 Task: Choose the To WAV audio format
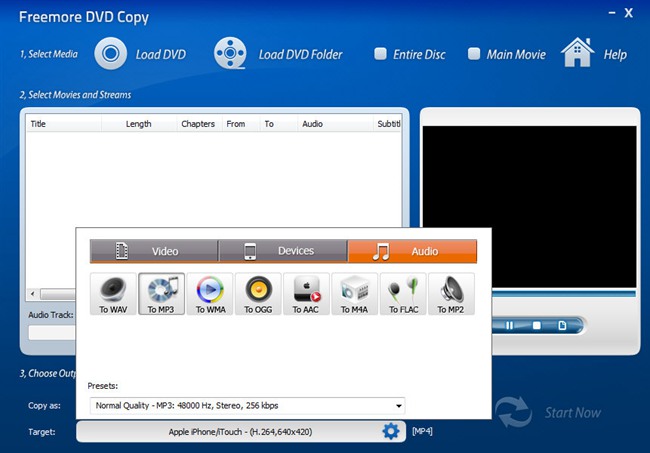[x=113, y=294]
